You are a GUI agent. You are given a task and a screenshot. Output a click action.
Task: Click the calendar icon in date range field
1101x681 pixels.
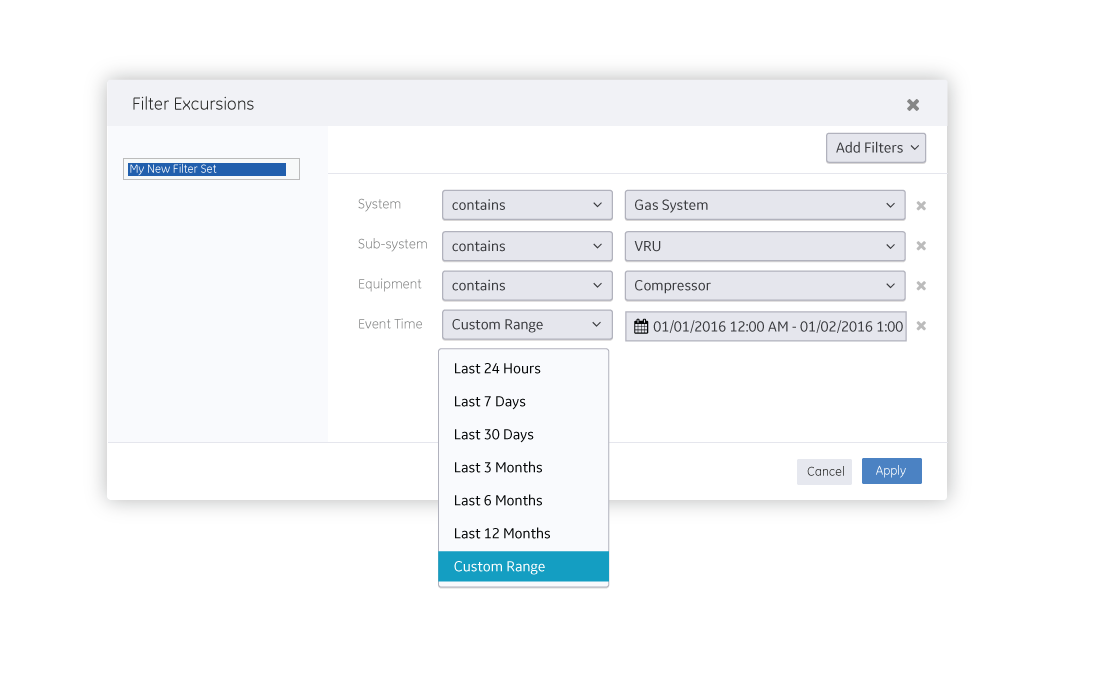[x=641, y=326]
